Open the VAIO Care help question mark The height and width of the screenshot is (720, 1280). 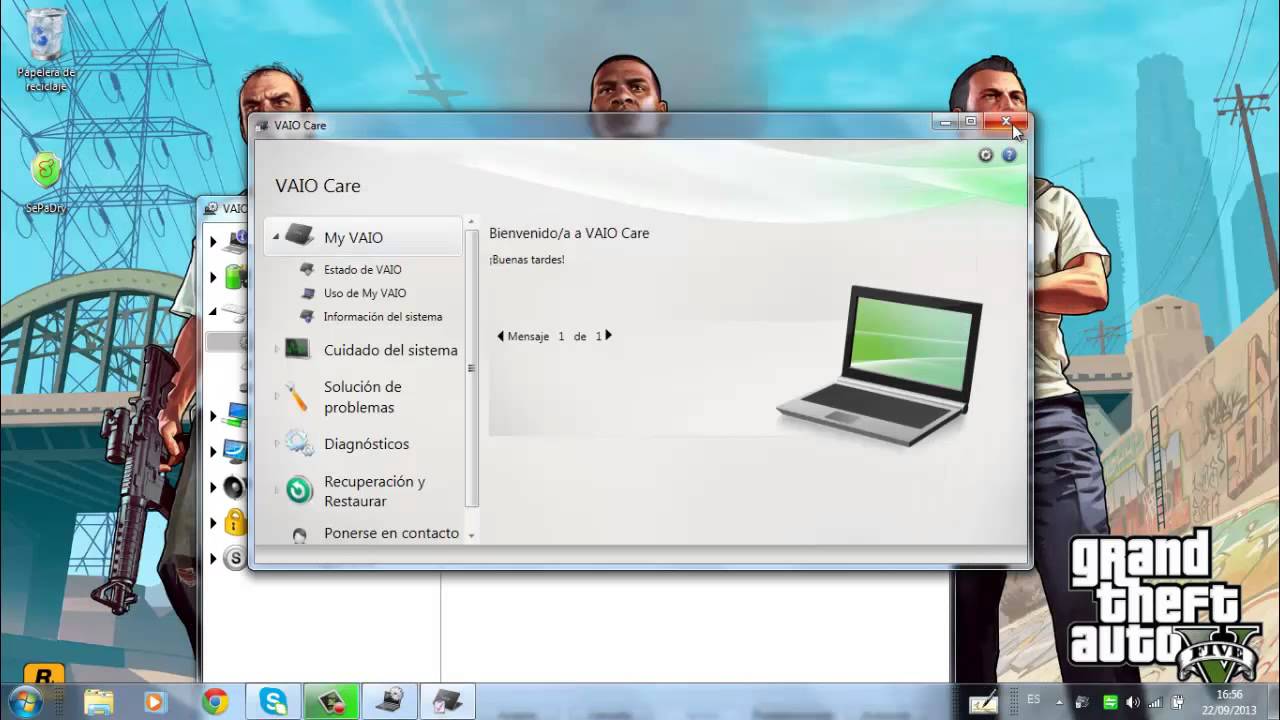click(x=1009, y=155)
